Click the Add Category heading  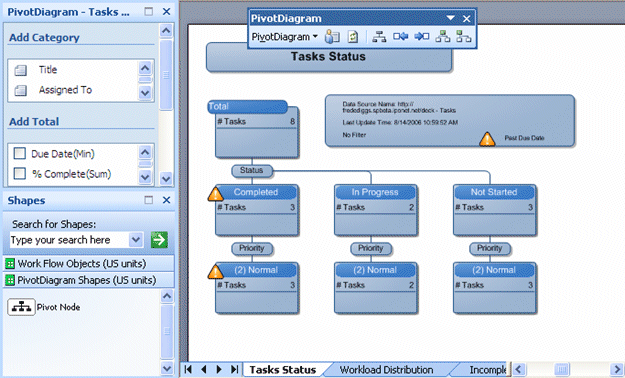(x=44, y=37)
